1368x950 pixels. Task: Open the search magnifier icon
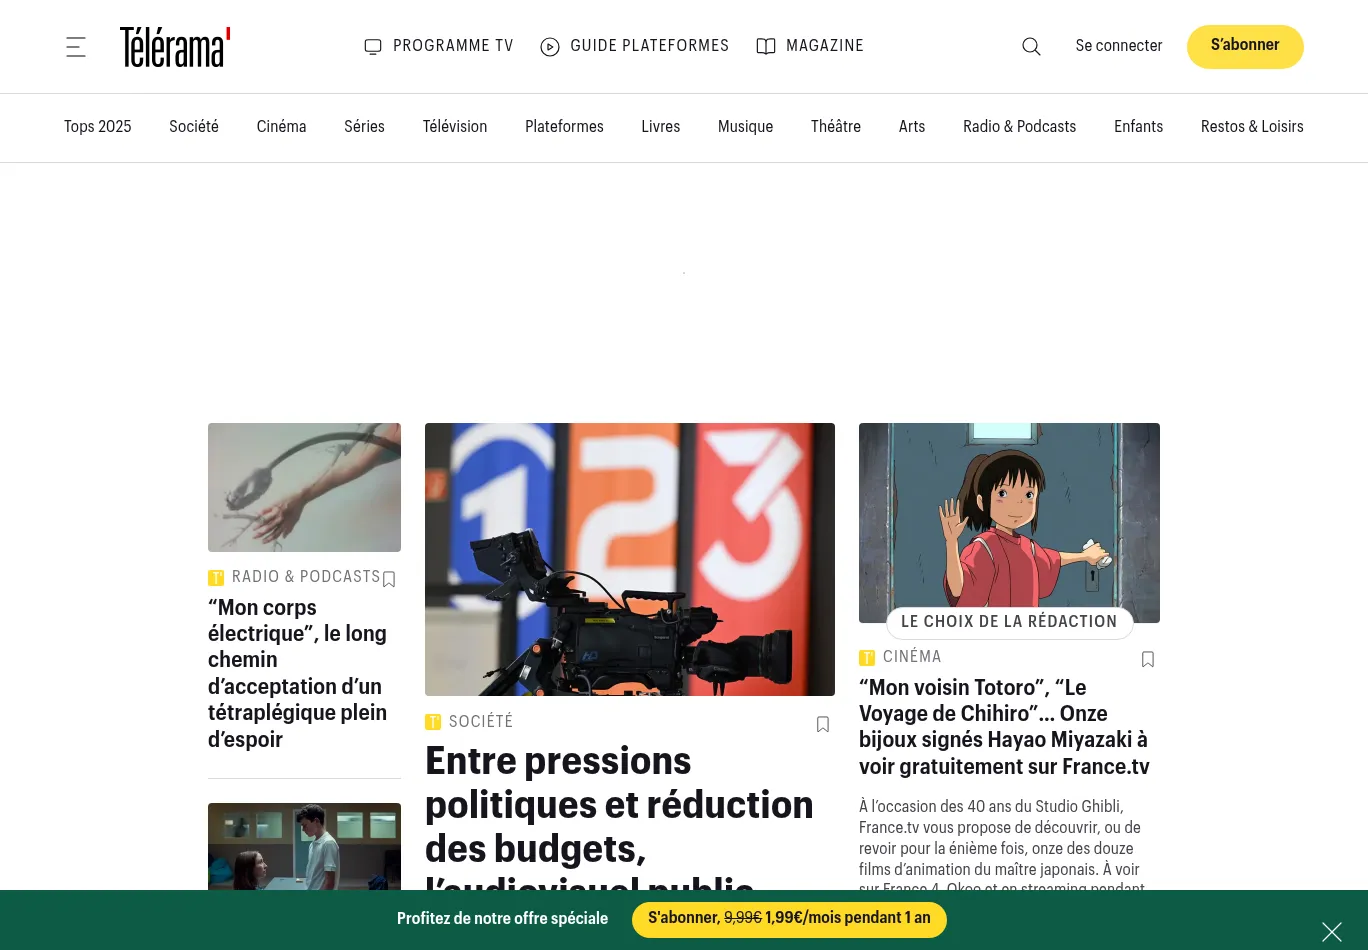1031,47
